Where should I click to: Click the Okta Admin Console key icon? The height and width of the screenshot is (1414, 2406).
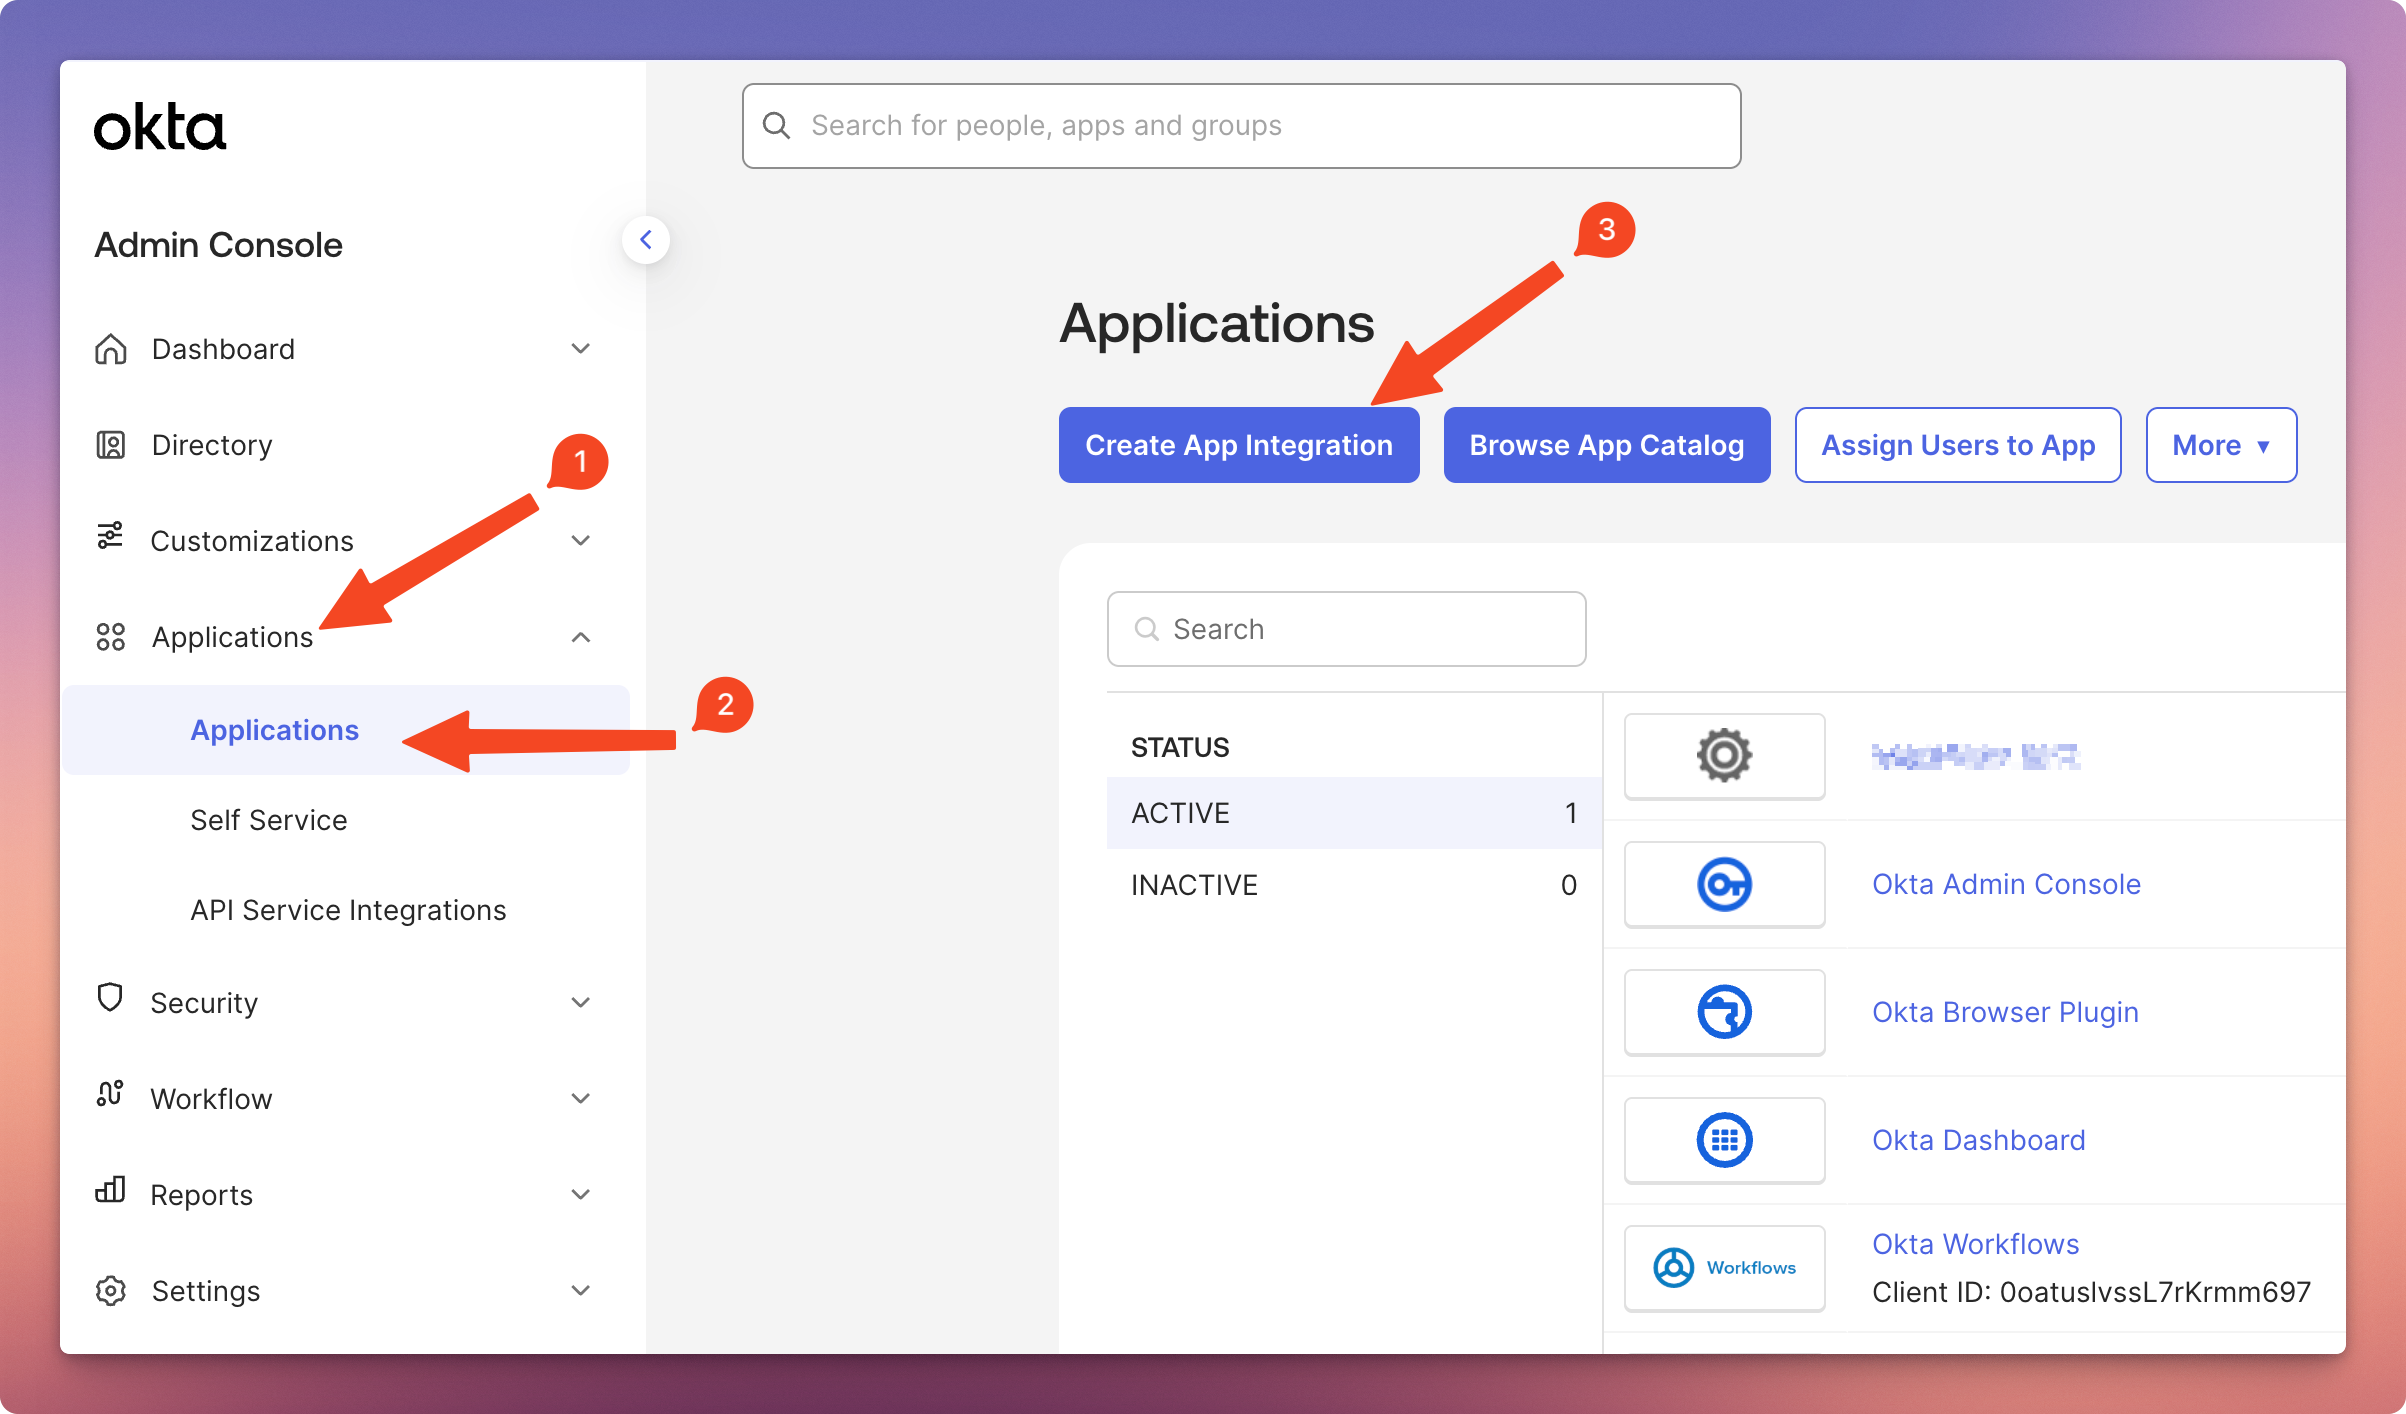click(x=1724, y=885)
